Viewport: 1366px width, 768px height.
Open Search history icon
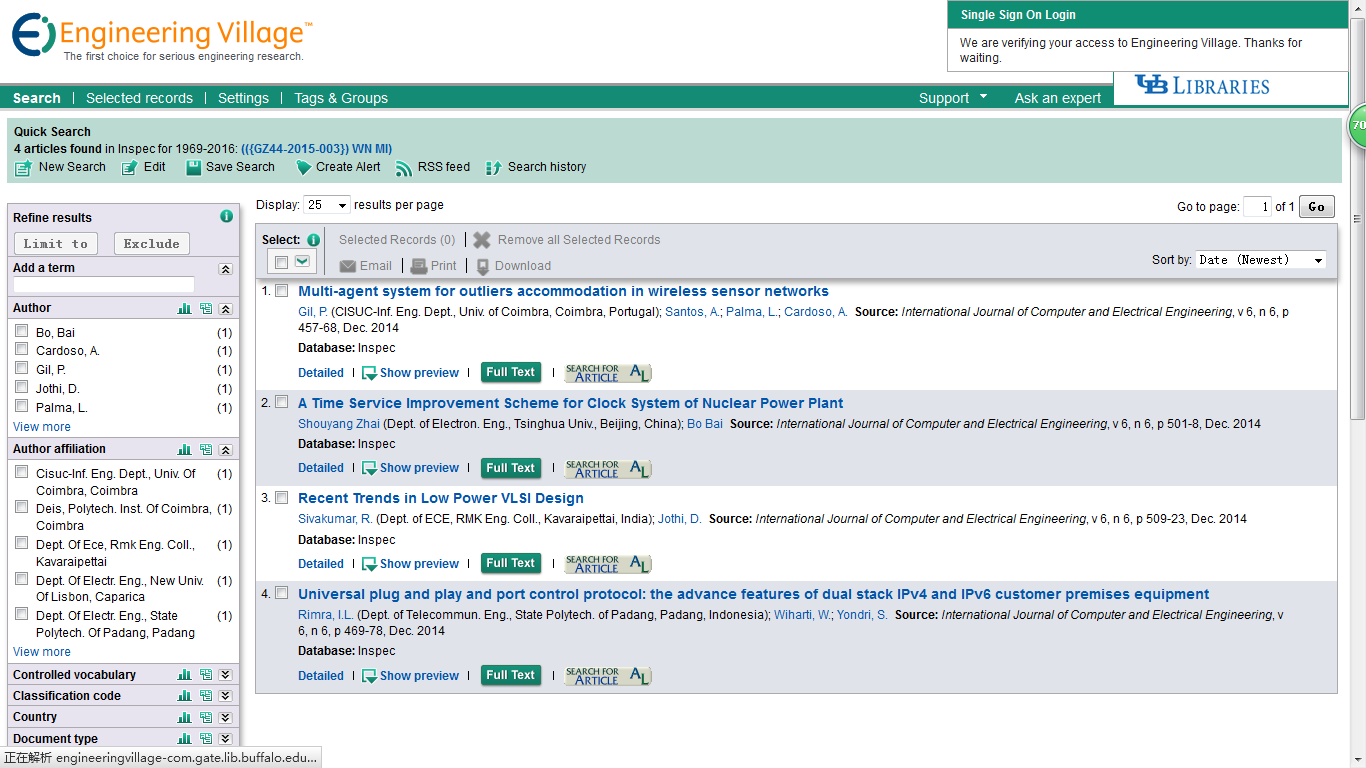(494, 168)
